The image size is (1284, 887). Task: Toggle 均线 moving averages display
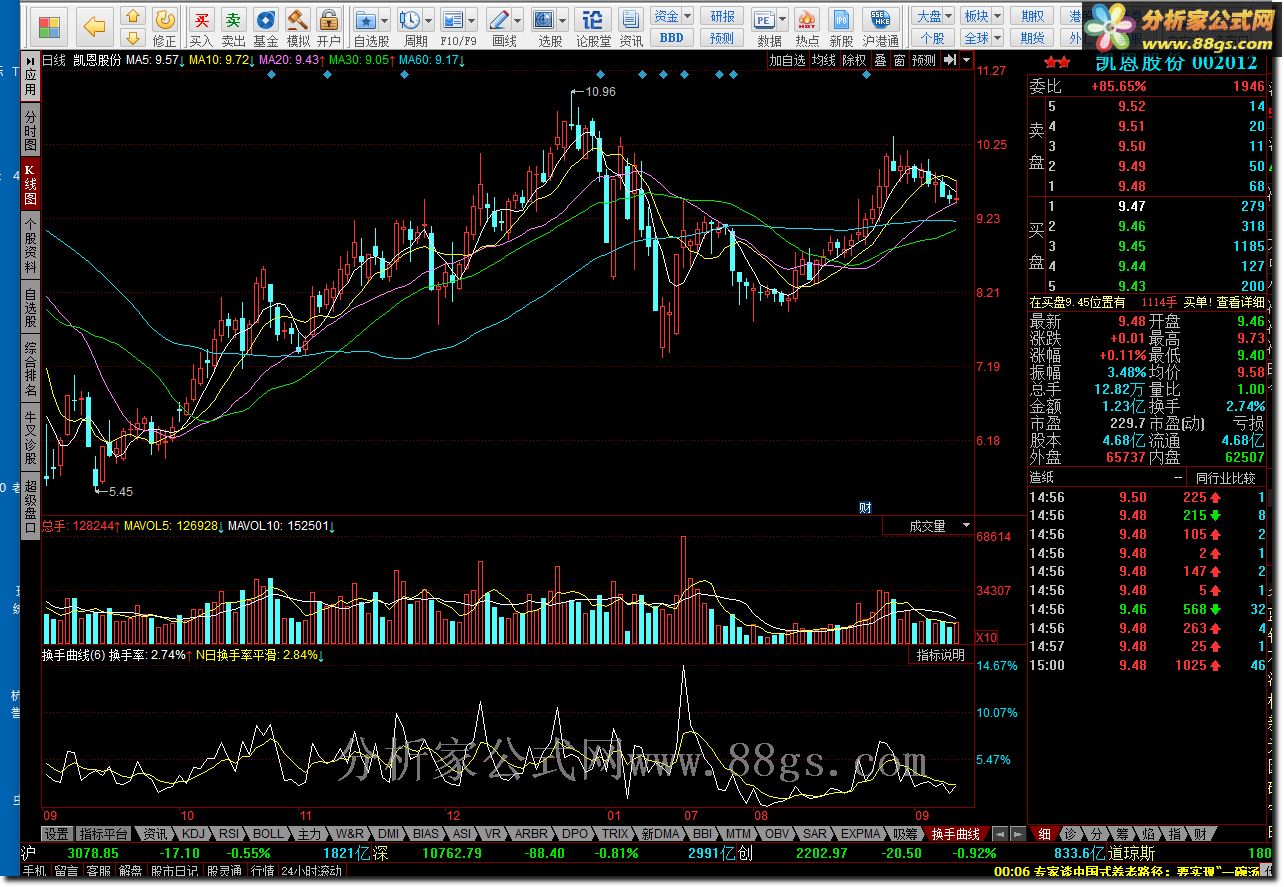[824, 60]
